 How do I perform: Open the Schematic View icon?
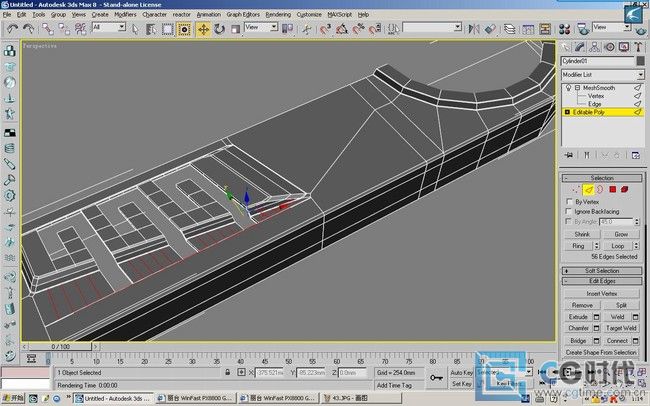545,29
